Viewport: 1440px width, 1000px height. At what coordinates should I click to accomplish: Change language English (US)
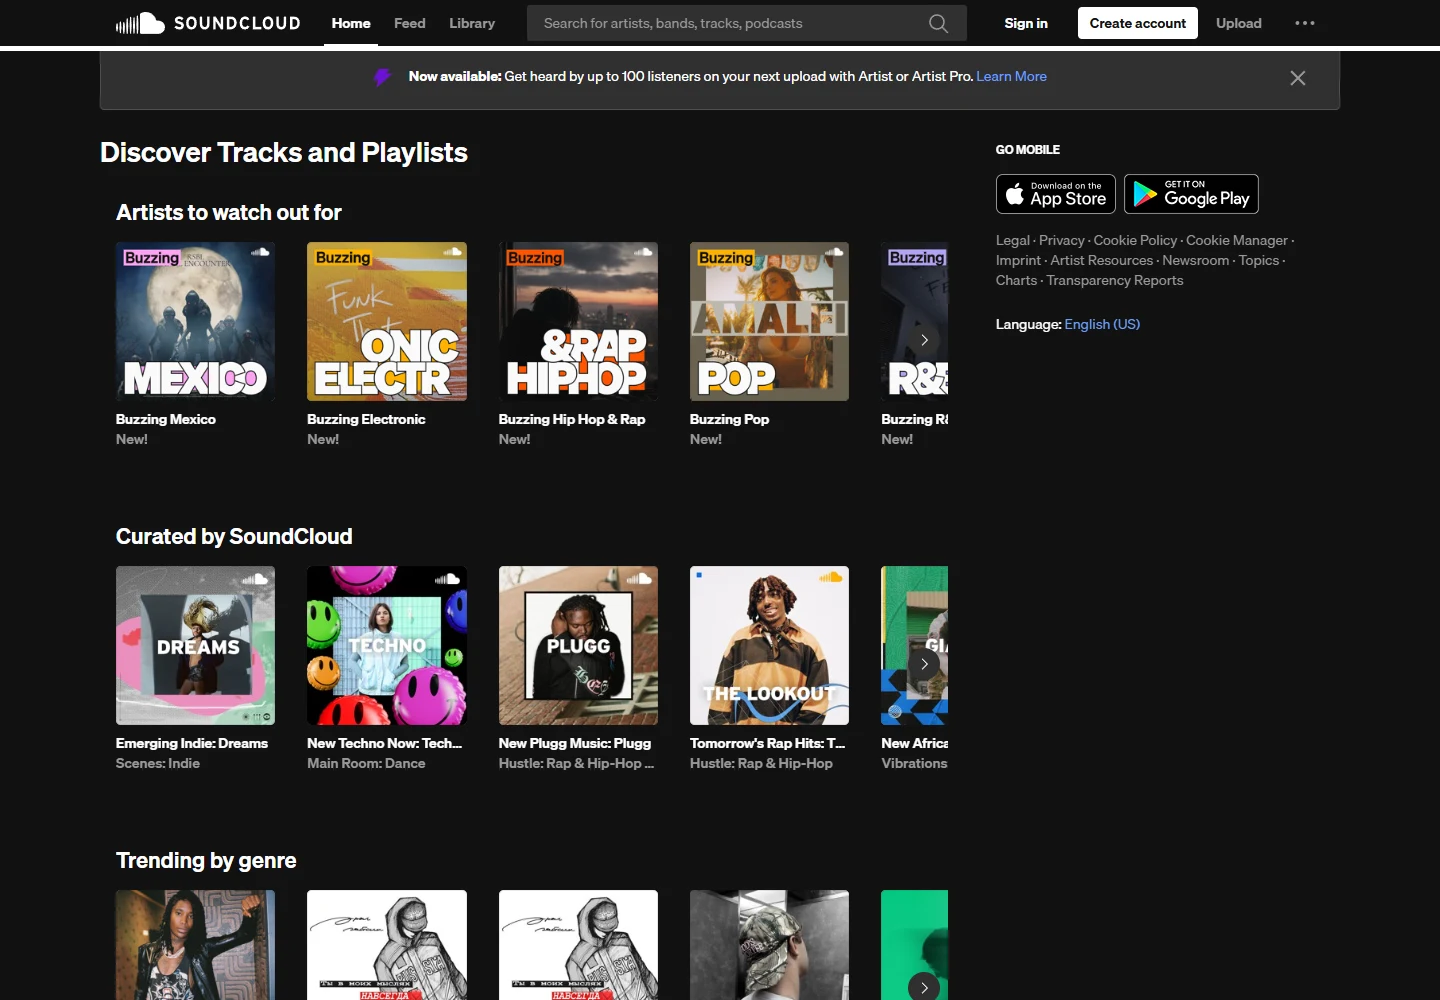click(x=1102, y=324)
